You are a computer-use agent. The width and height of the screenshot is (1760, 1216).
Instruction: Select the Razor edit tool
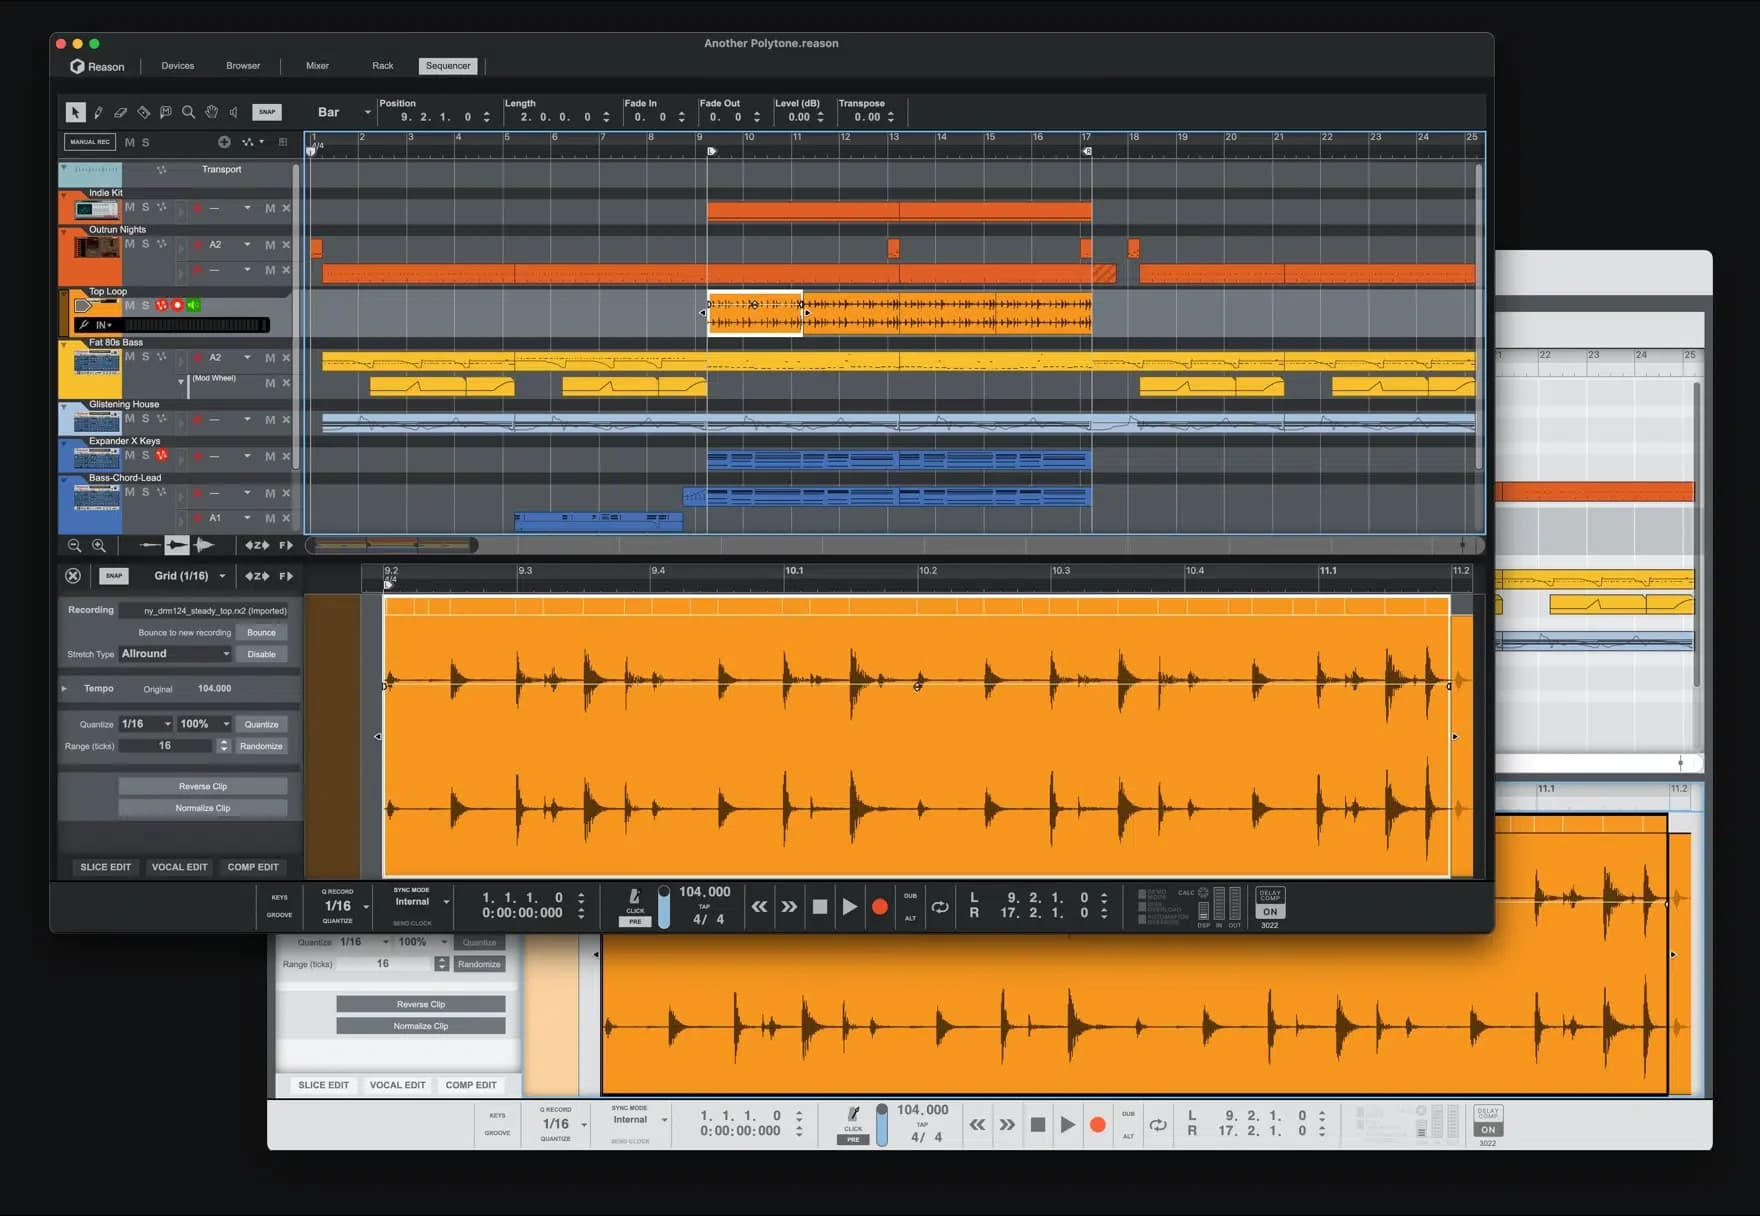(x=143, y=112)
